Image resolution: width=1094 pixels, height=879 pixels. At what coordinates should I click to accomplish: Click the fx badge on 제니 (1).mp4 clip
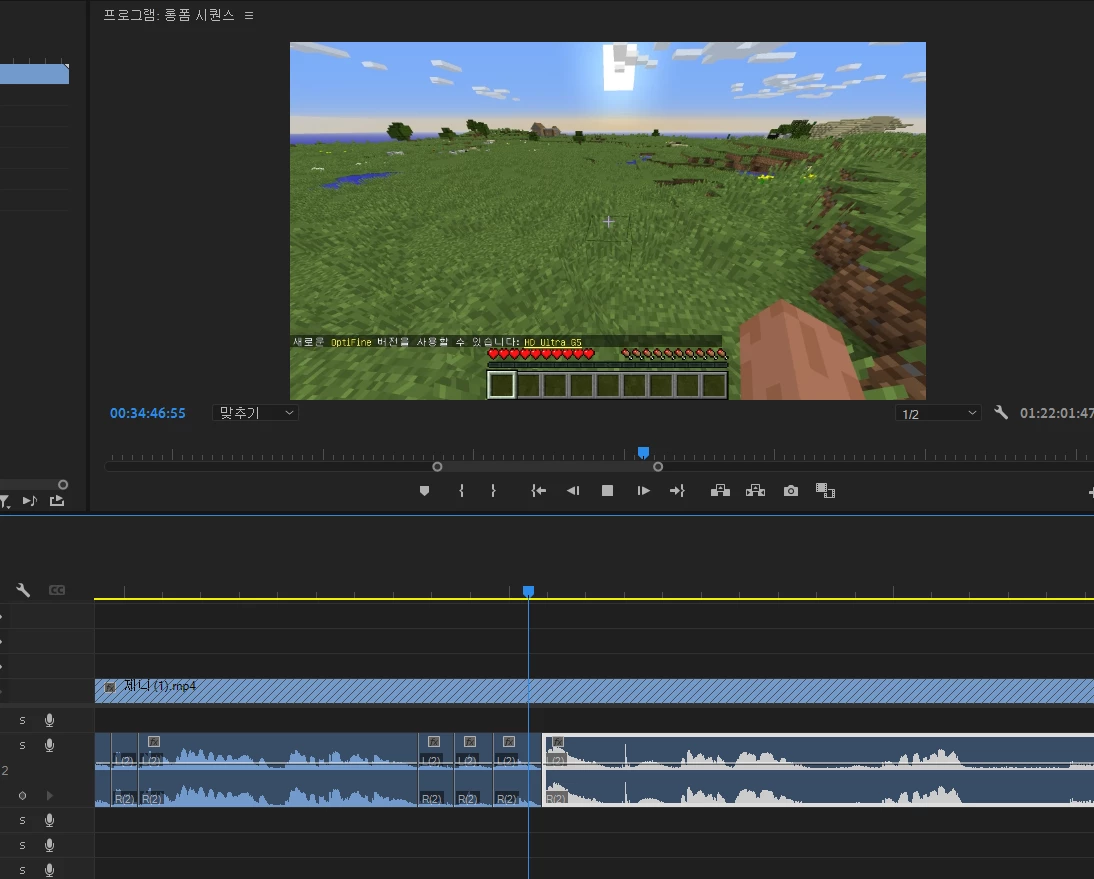click(110, 687)
